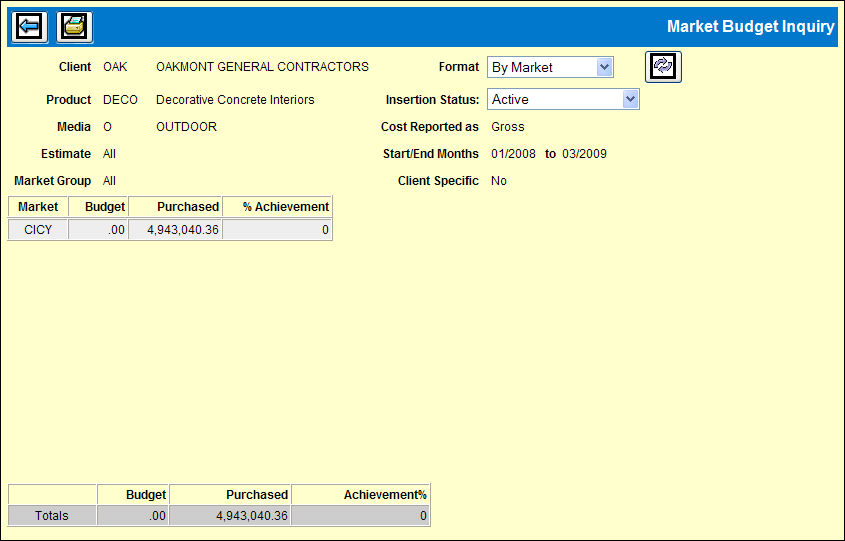Click the media value OUTDOOR
The height and width of the screenshot is (541, 845).
click(x=186, y=127)
